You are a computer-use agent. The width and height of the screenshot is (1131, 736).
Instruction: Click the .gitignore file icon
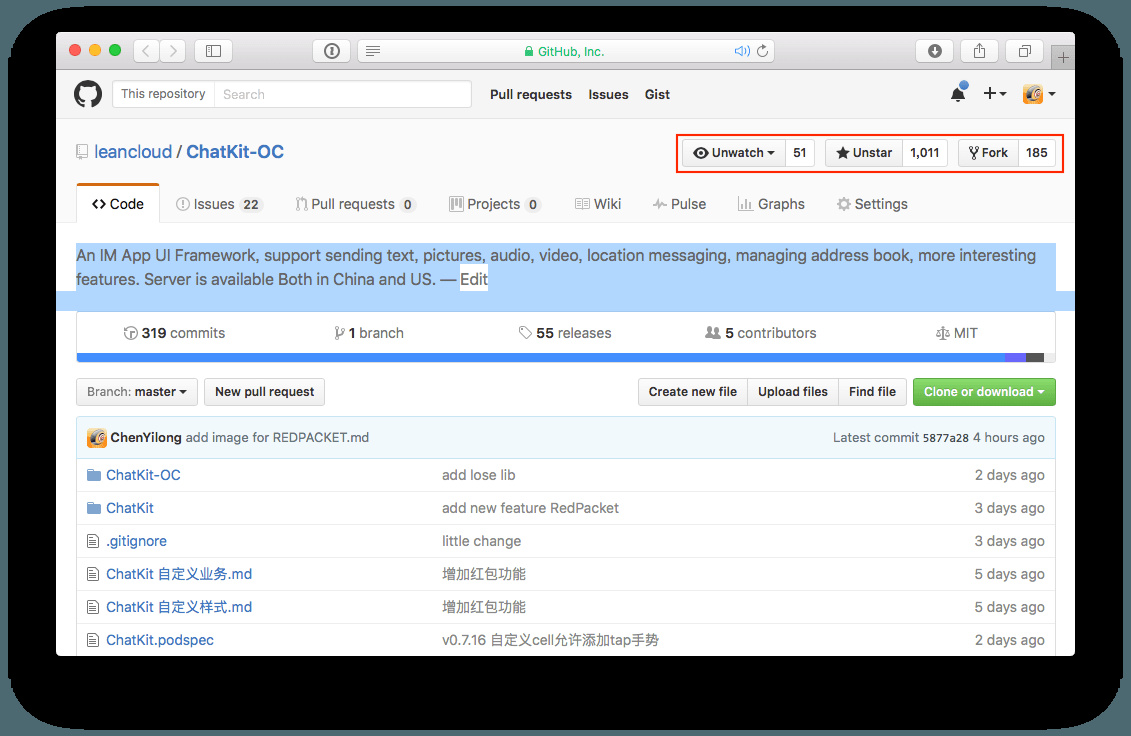point(92,541)
